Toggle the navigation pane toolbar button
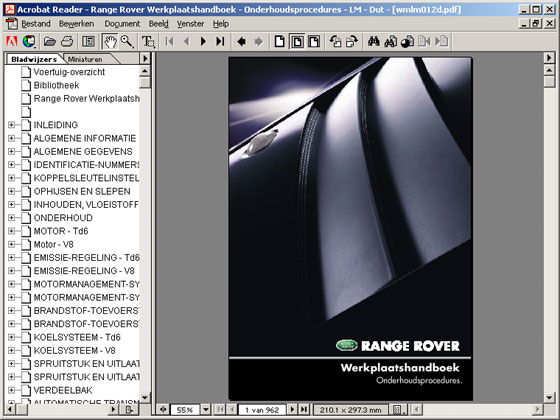Image resolution: width=560 pixels, height=420 pixels. pos(88,41)
